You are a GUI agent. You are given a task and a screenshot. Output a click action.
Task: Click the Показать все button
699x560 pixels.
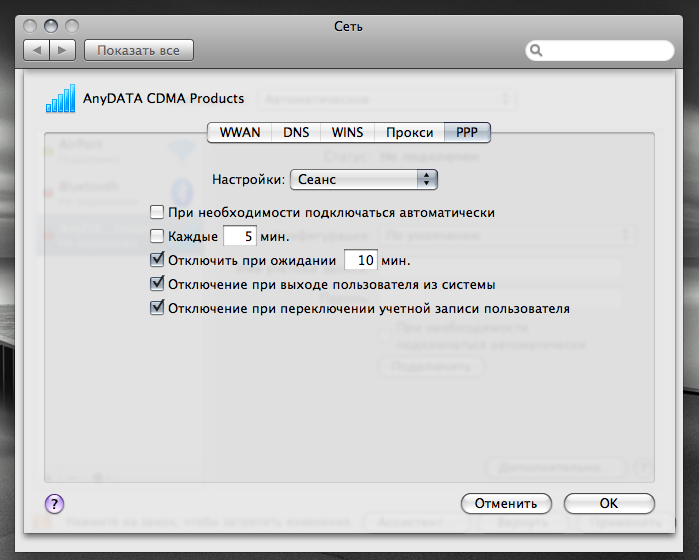(x=139, y=49)
